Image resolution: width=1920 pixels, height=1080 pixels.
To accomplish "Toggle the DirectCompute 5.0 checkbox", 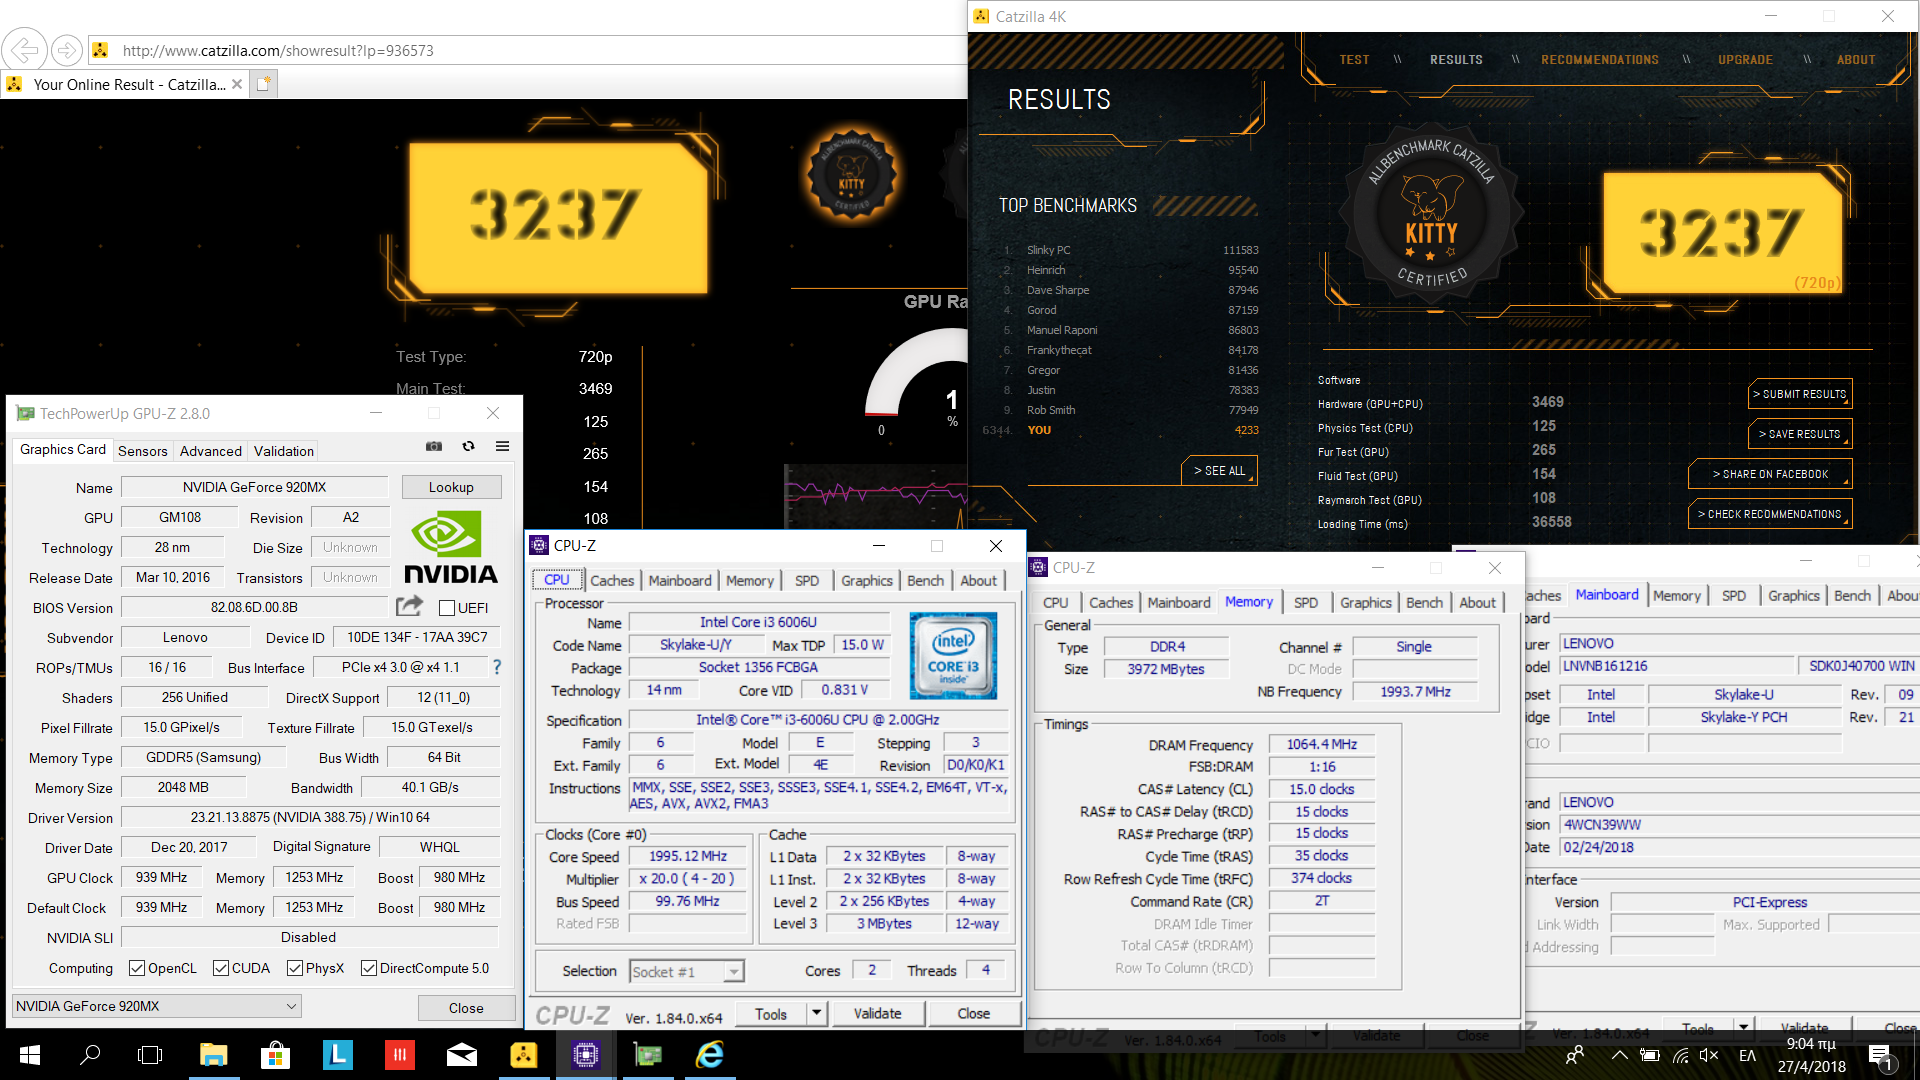I will (x=369, y=968).
